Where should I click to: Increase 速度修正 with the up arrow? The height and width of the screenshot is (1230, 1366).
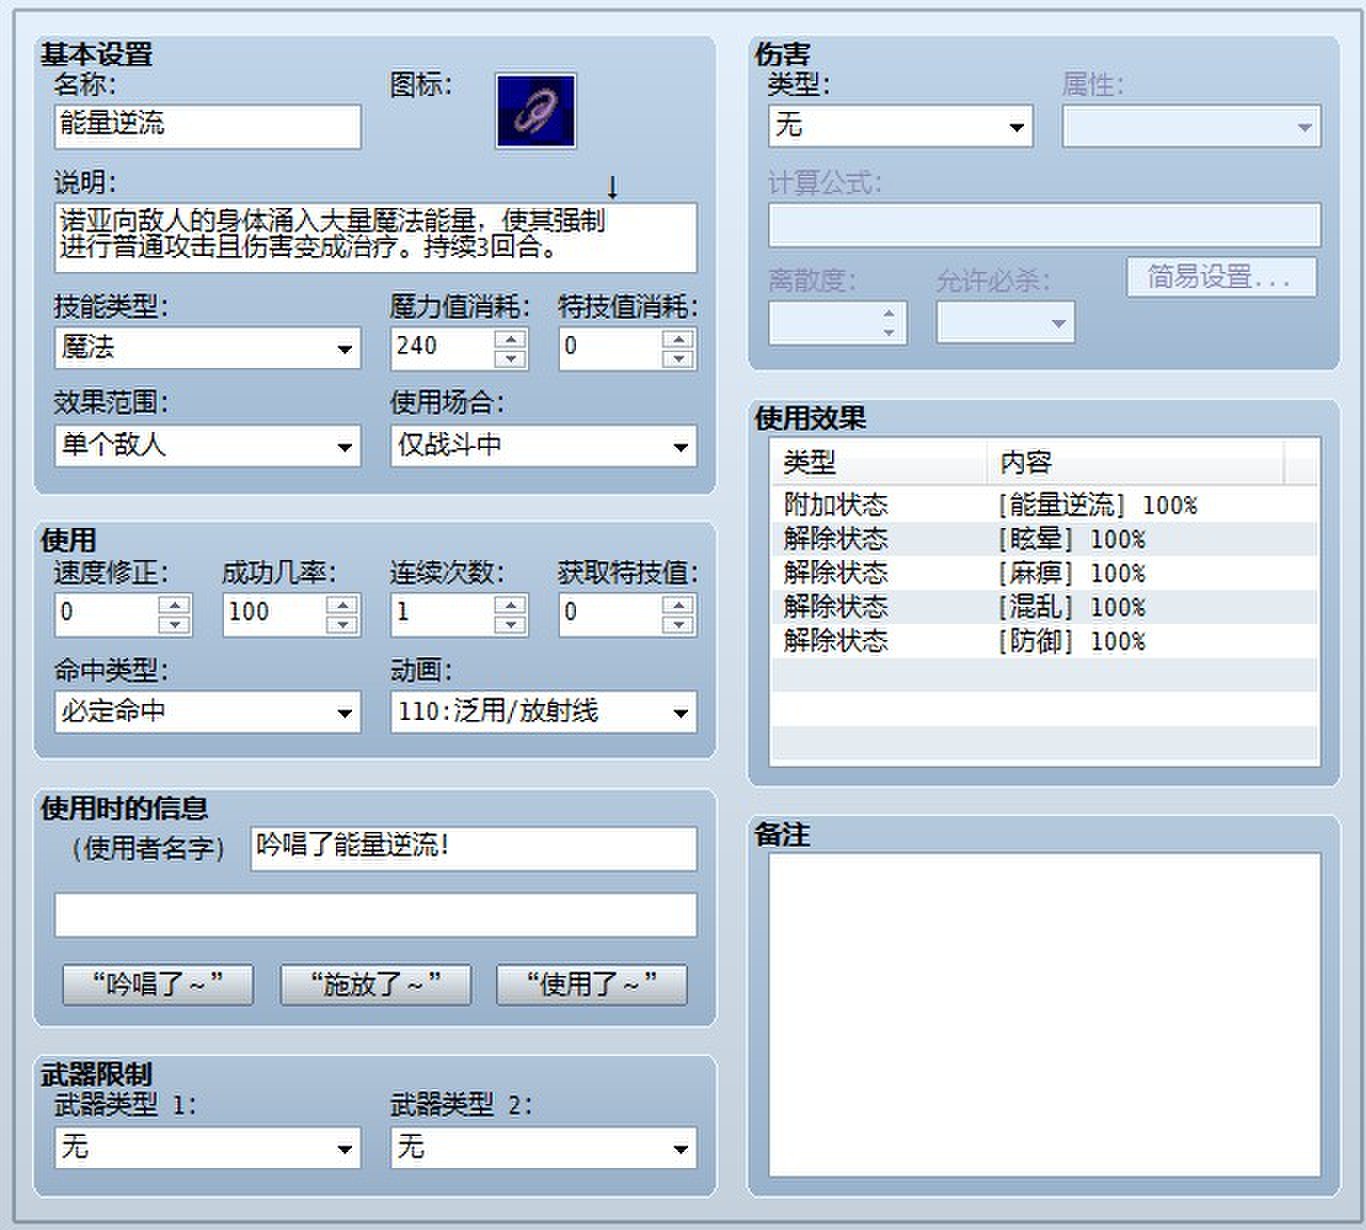coord(174,604)
